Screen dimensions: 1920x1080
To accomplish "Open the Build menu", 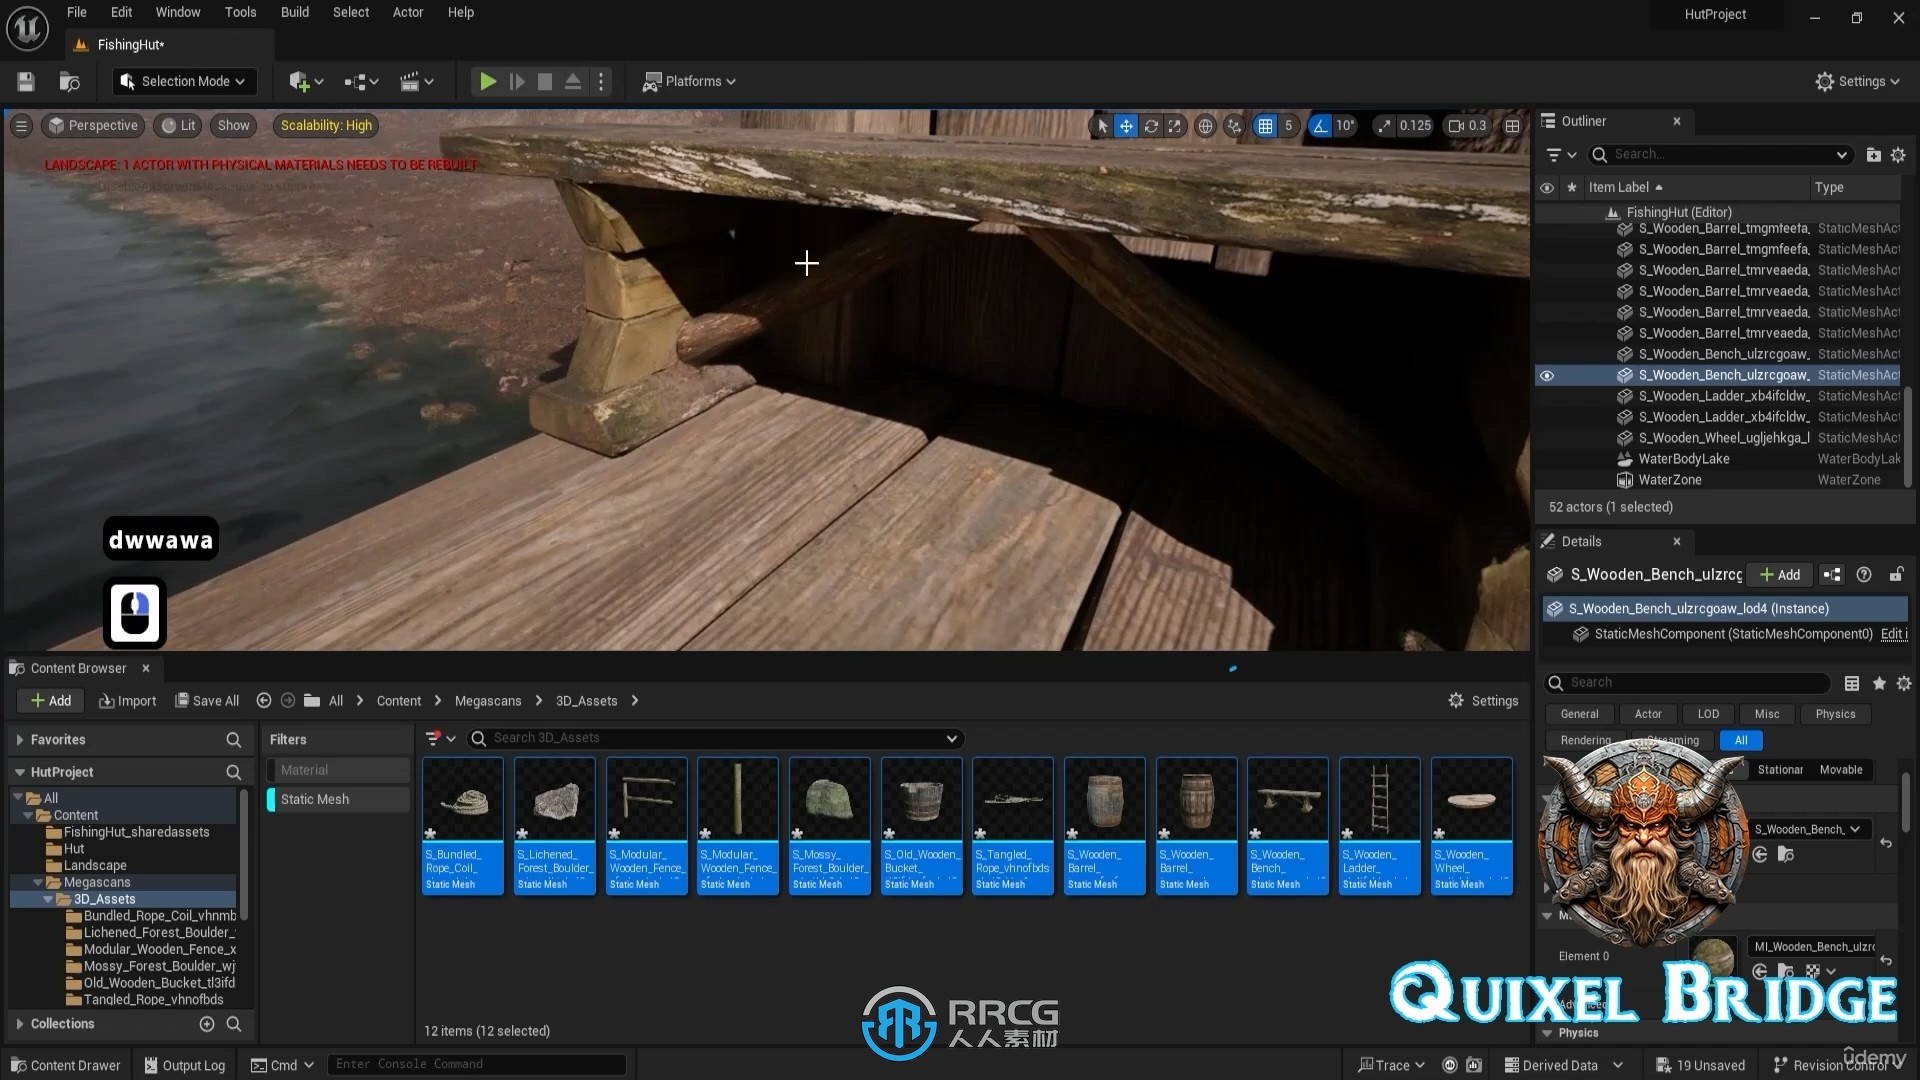I will tap(294, 12).
